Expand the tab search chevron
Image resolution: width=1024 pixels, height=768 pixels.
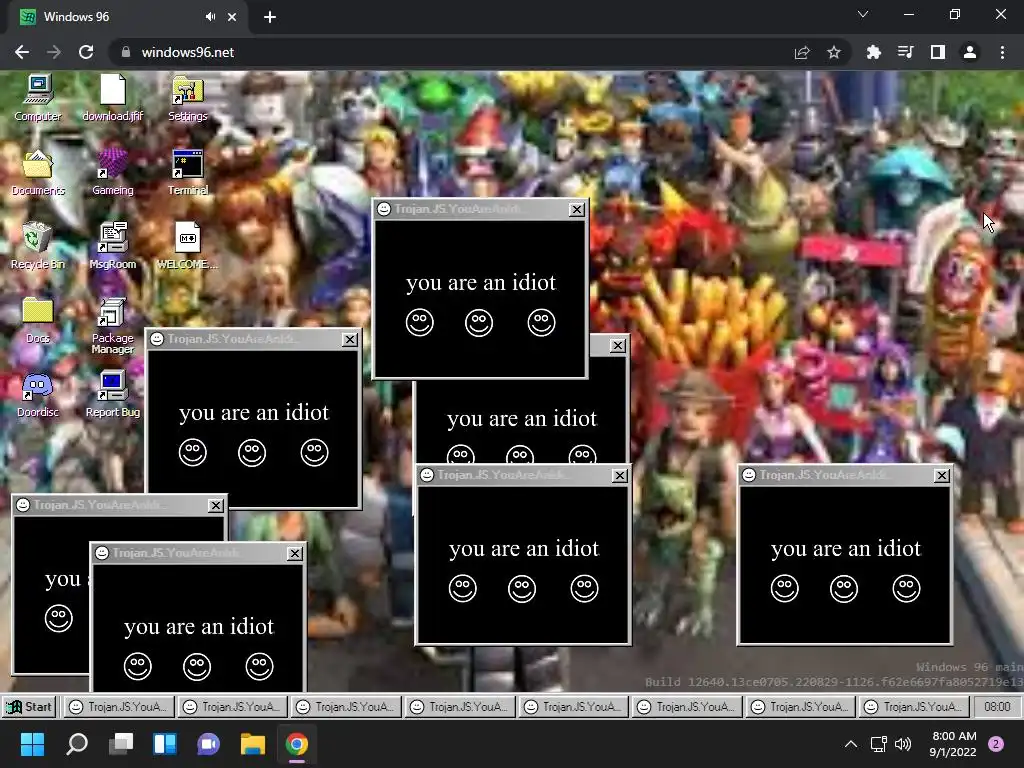coord(863,14)
